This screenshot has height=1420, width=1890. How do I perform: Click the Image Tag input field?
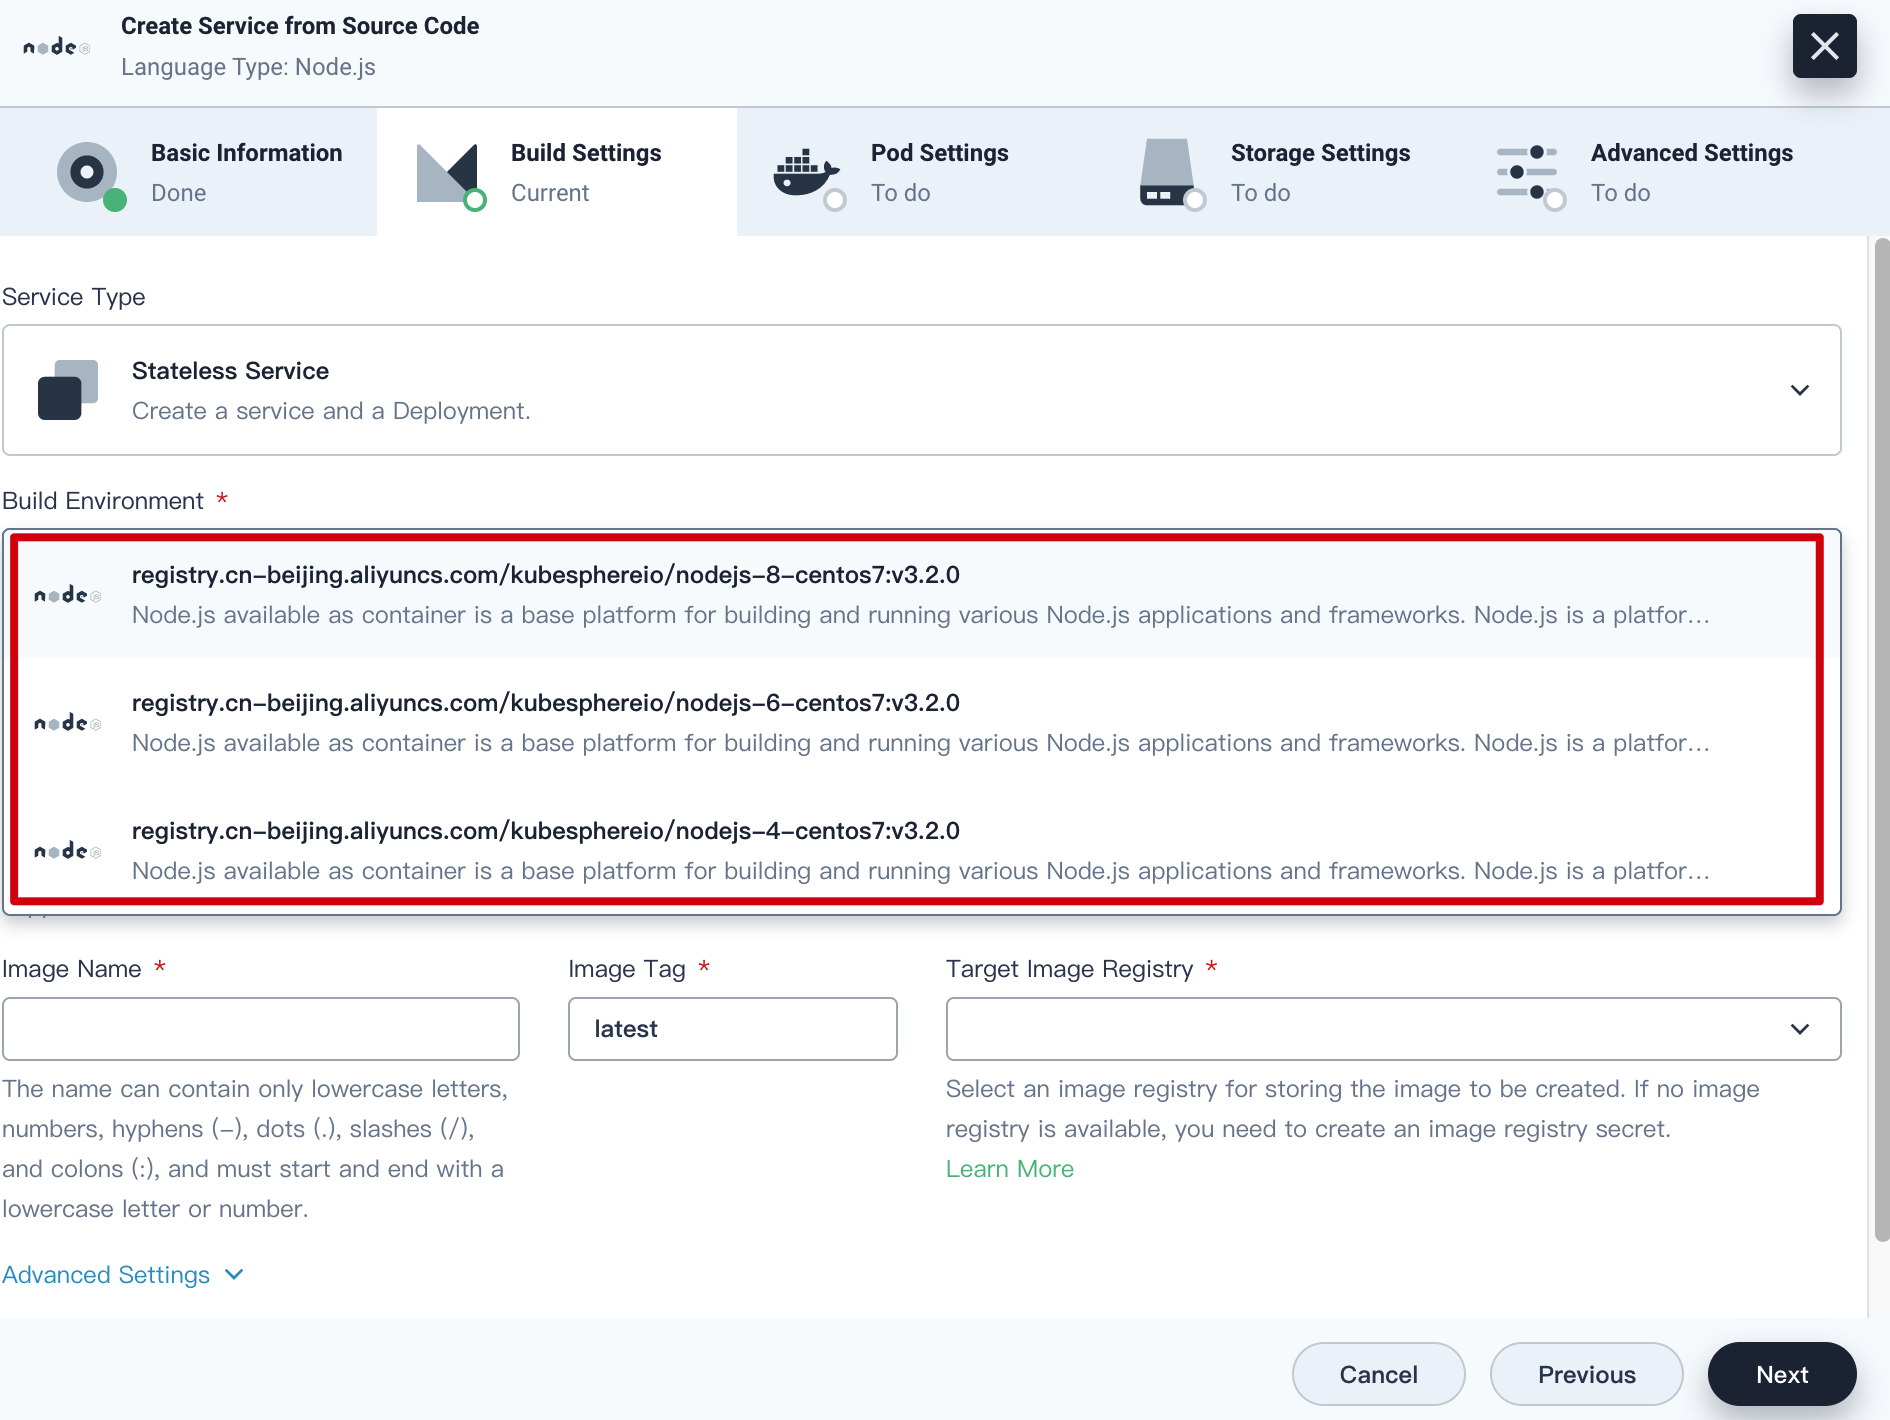(733, 1029)
